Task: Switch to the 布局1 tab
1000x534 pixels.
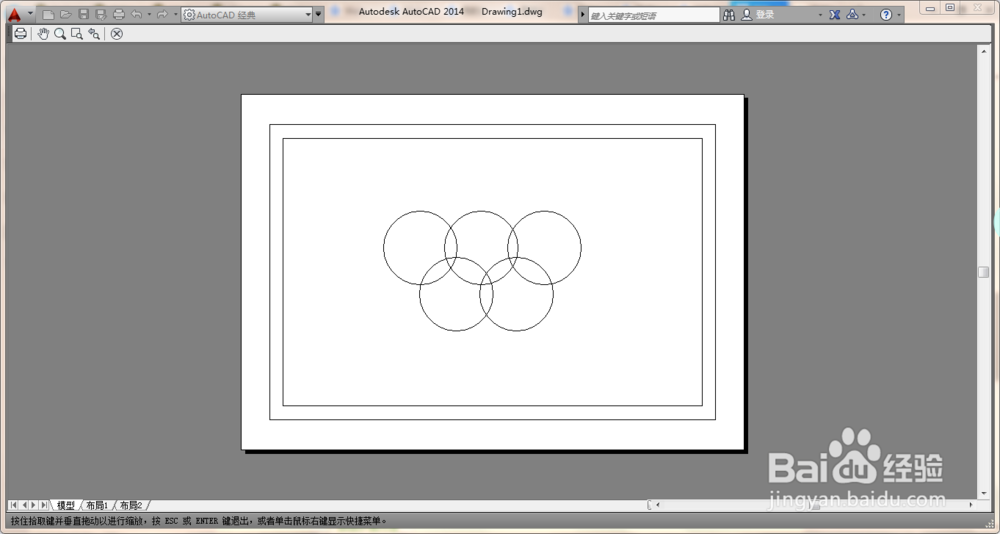Action: click(x=97, y=505)
